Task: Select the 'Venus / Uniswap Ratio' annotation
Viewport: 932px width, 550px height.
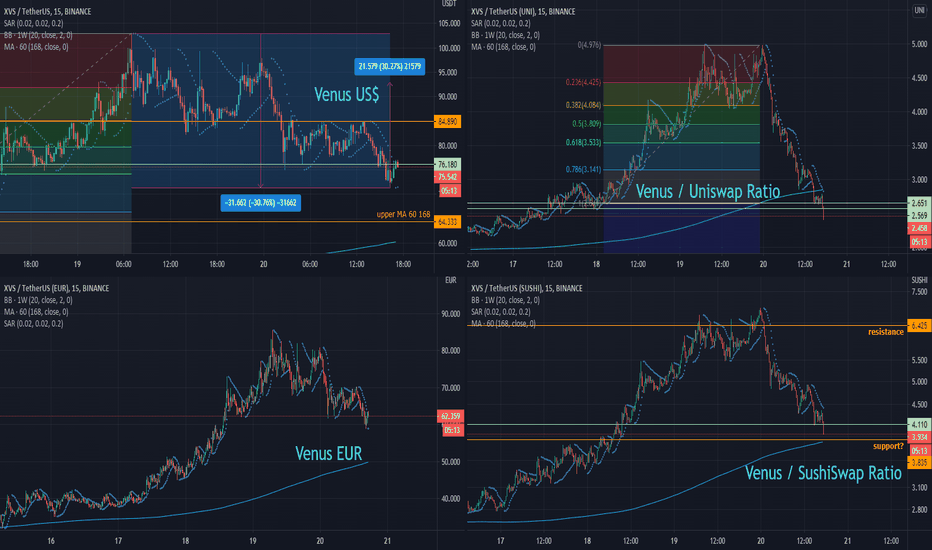Action: [707, 191]
